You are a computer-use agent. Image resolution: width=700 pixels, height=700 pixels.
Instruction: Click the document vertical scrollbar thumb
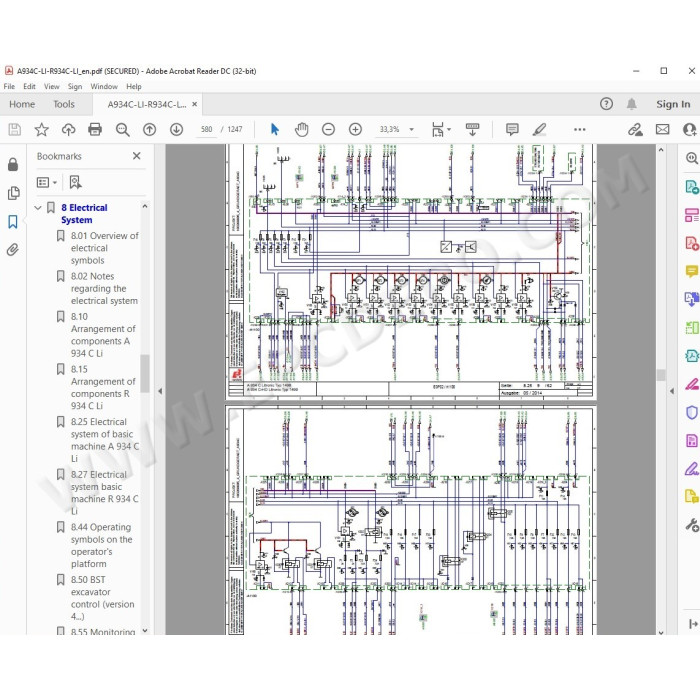tap(661, 375)
